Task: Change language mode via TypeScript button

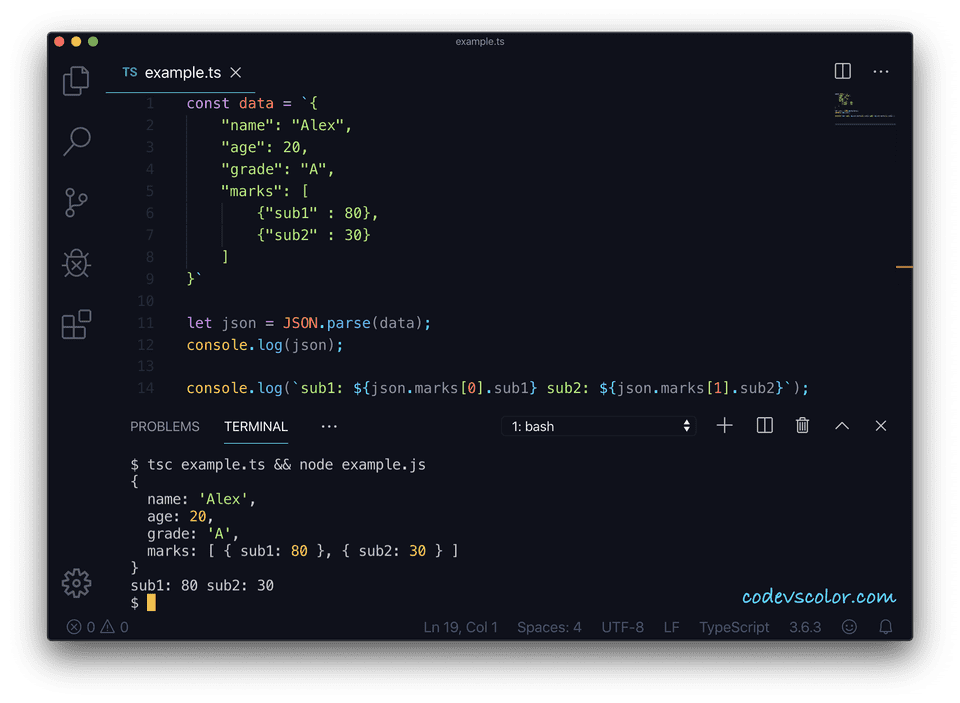Action: 734,627
